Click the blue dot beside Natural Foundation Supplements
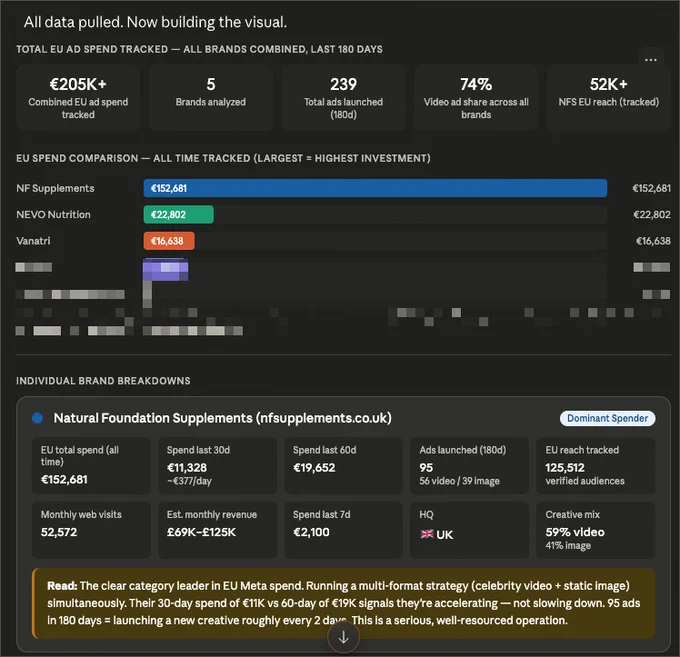680x657 pixels. coord(37,418)
